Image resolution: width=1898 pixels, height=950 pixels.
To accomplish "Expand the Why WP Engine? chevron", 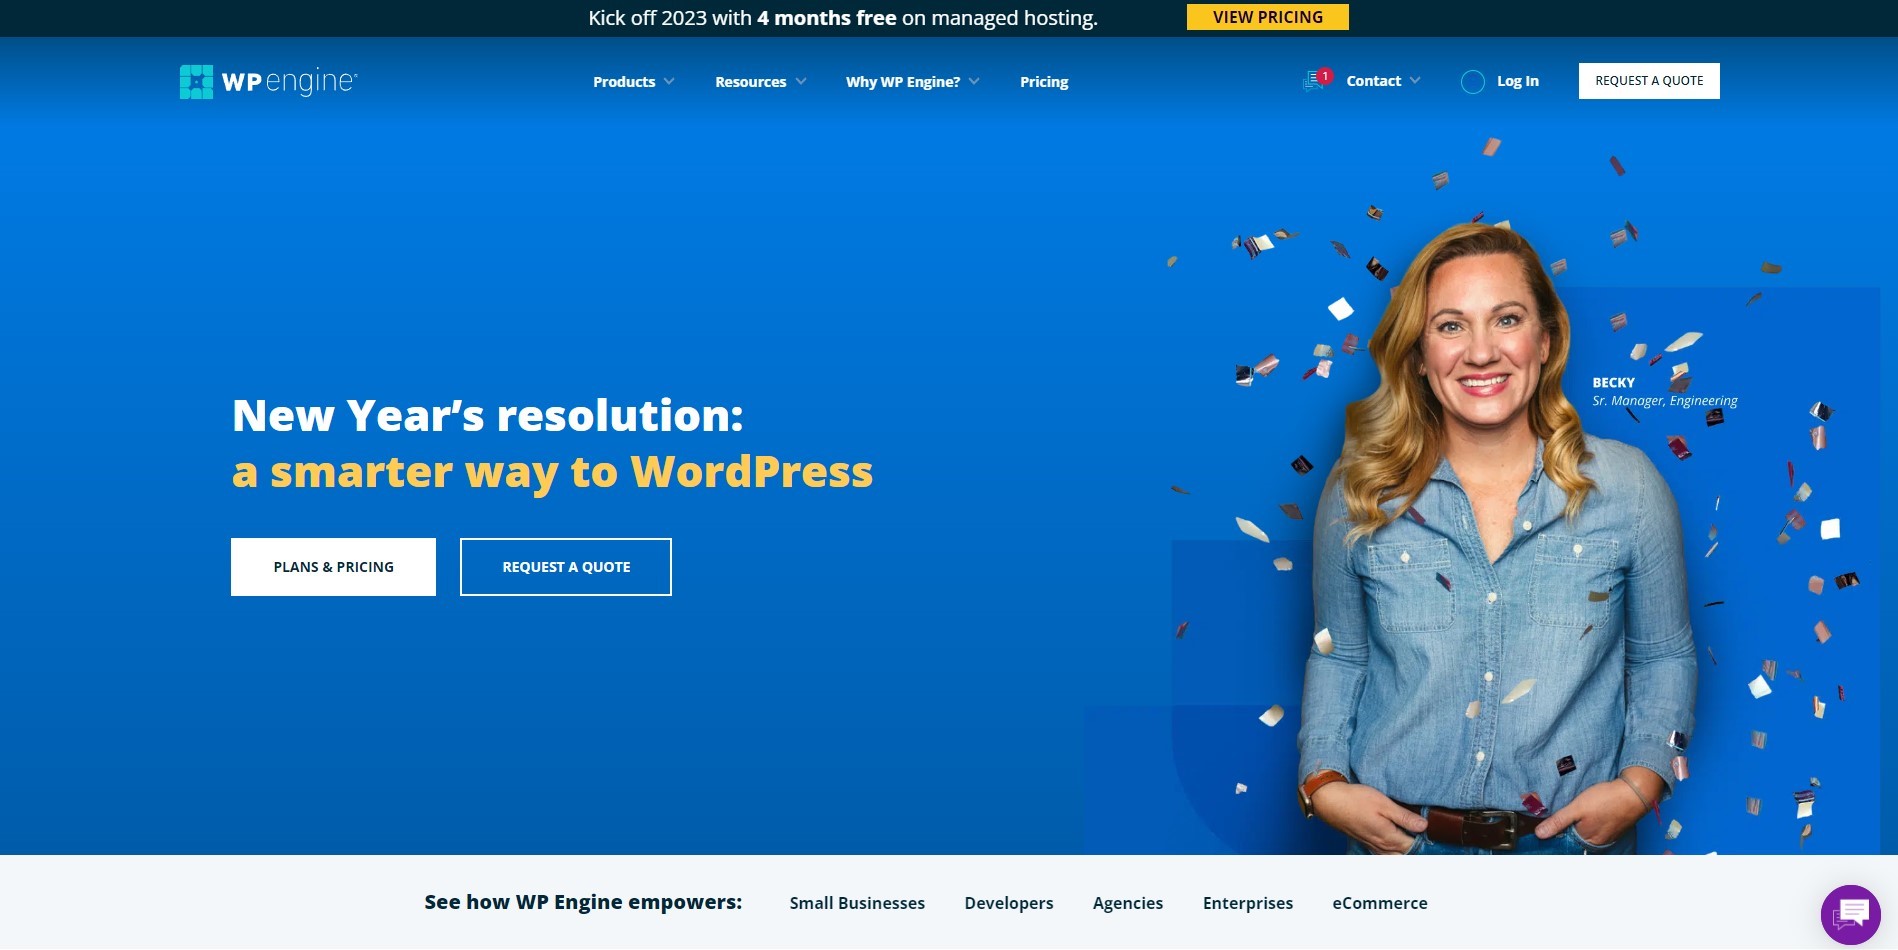I will pos(974,81).
